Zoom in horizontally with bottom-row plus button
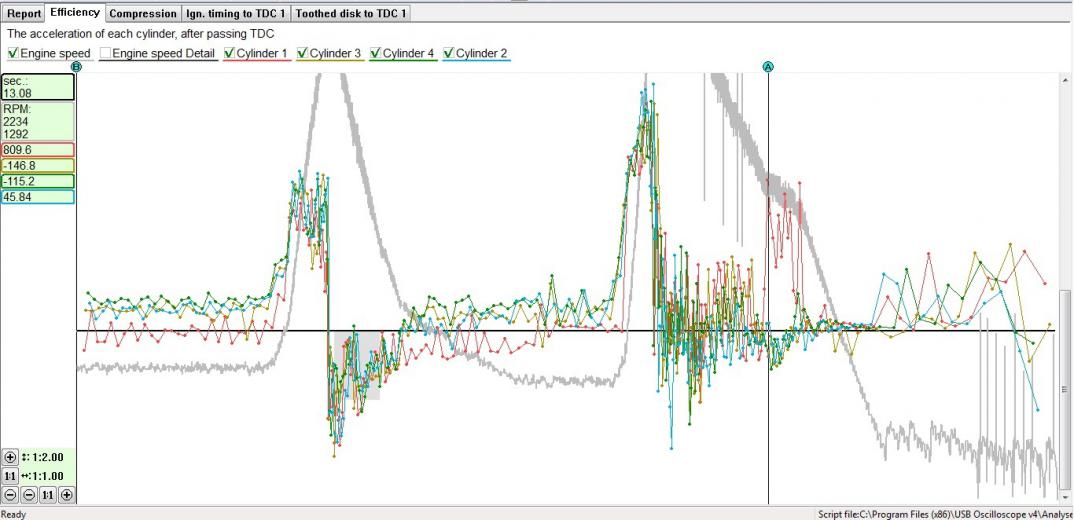The width and height of the screenshot is (1074, 520). pos(66,494)
